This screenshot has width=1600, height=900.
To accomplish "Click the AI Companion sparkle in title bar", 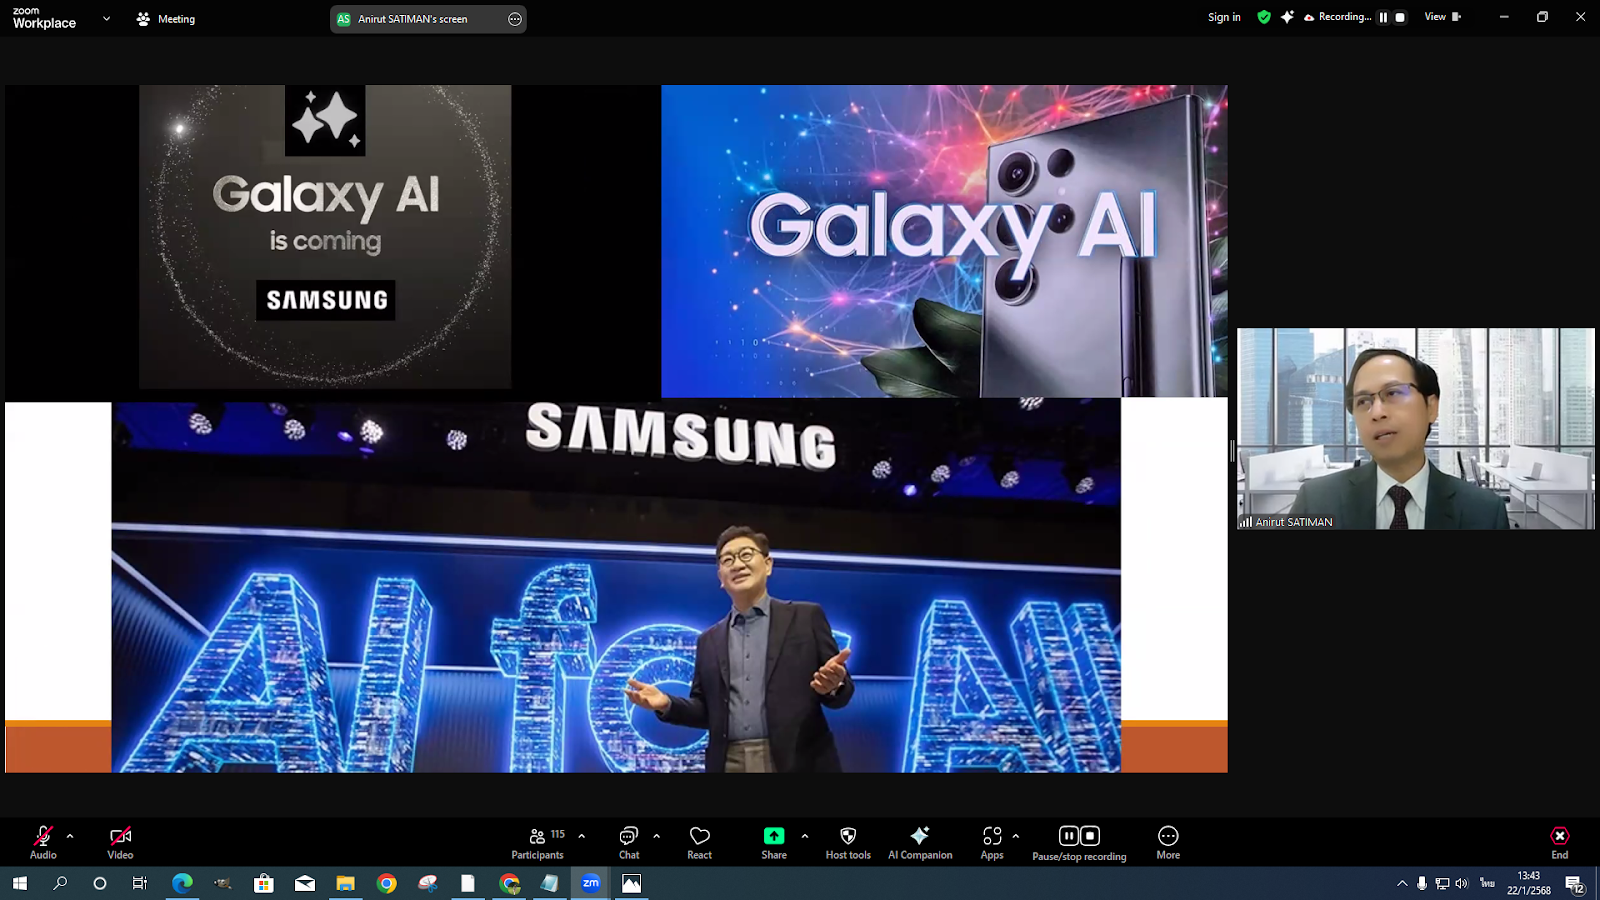I will click(x=1287, y=17).
